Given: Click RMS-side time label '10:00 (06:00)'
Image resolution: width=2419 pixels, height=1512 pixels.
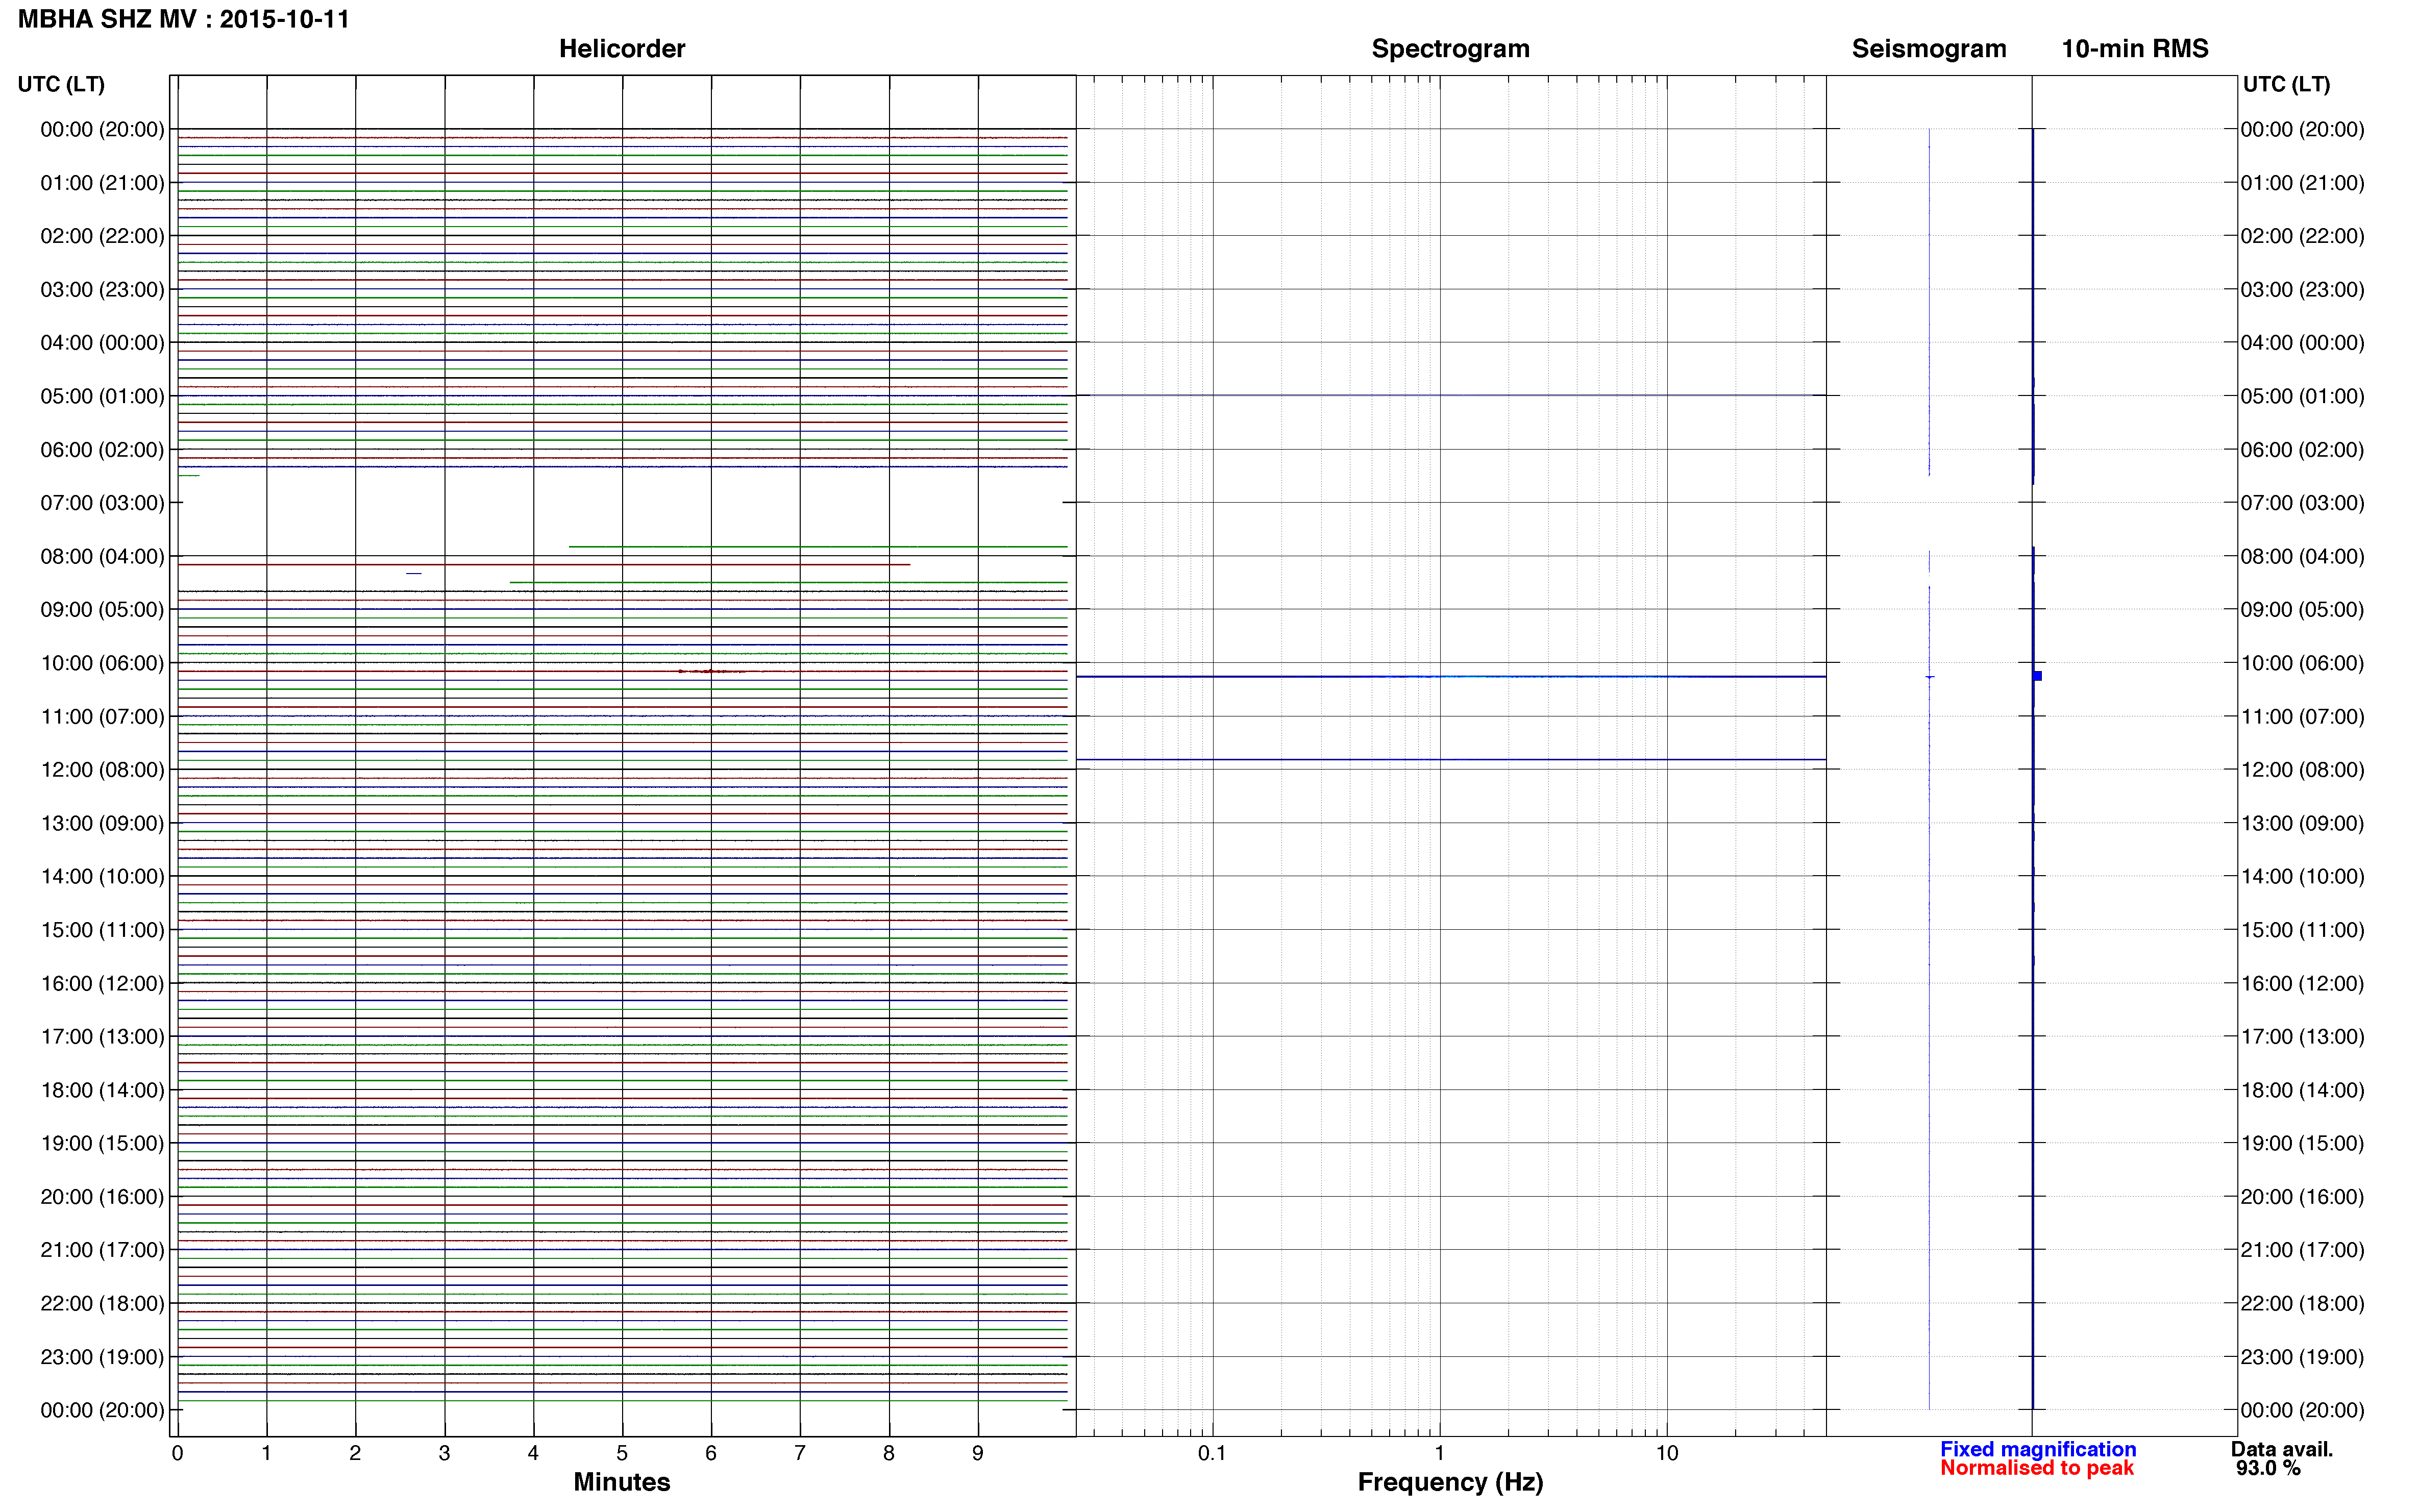Looking at the screenshot, I should coord(2302,663).
